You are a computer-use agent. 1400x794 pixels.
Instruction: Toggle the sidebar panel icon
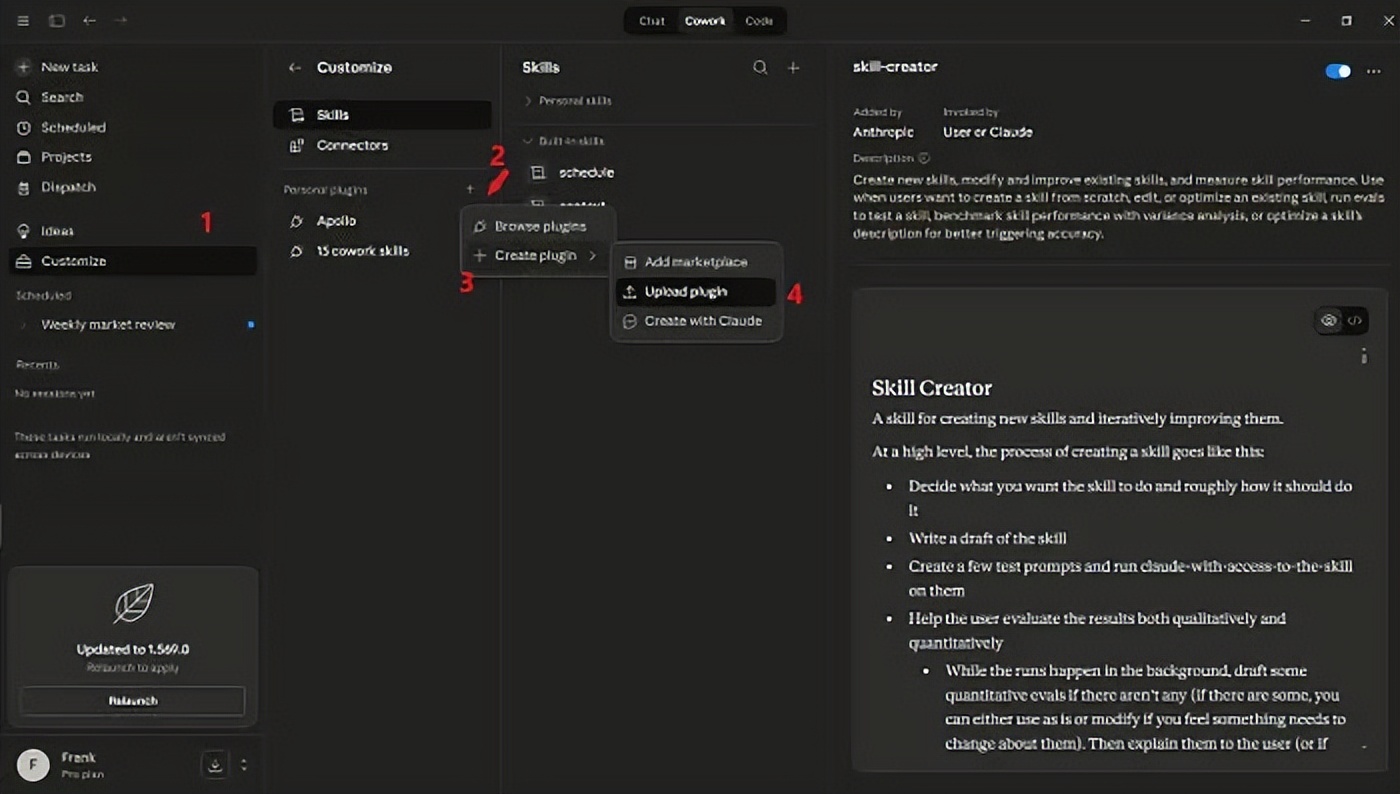click(57, 21)
